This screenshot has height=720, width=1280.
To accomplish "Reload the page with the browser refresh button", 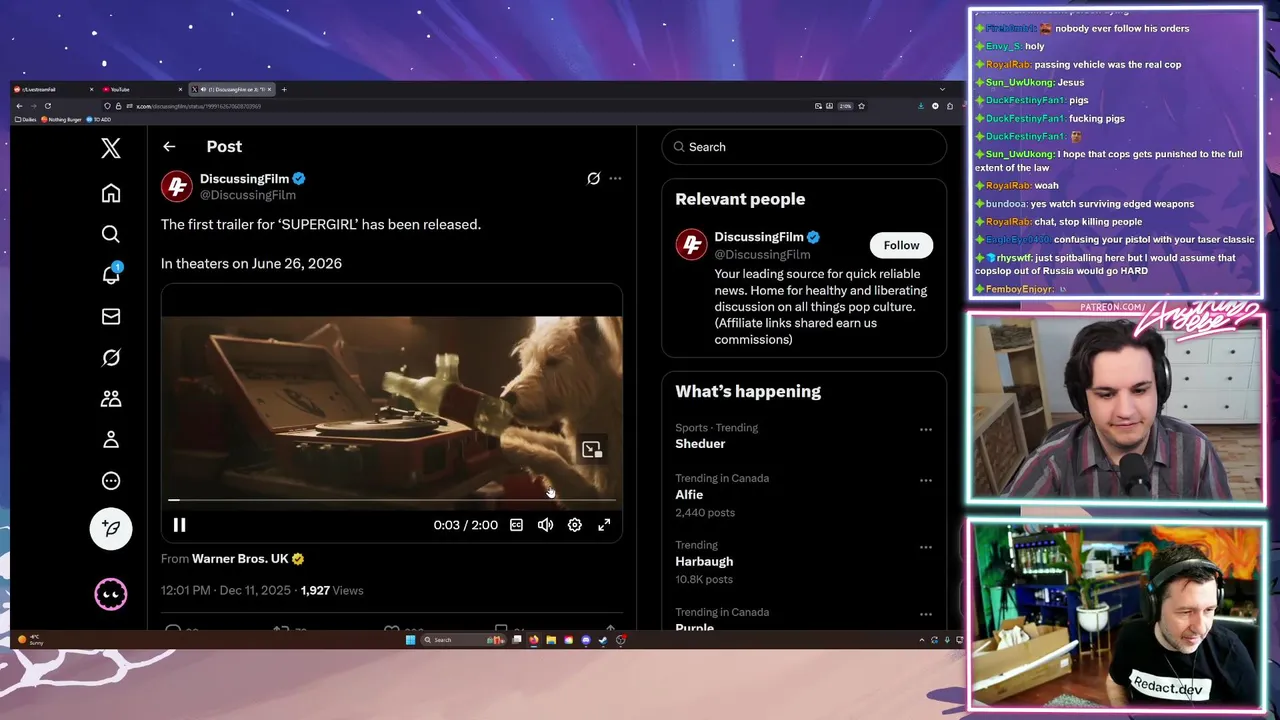I will [47, 106].
